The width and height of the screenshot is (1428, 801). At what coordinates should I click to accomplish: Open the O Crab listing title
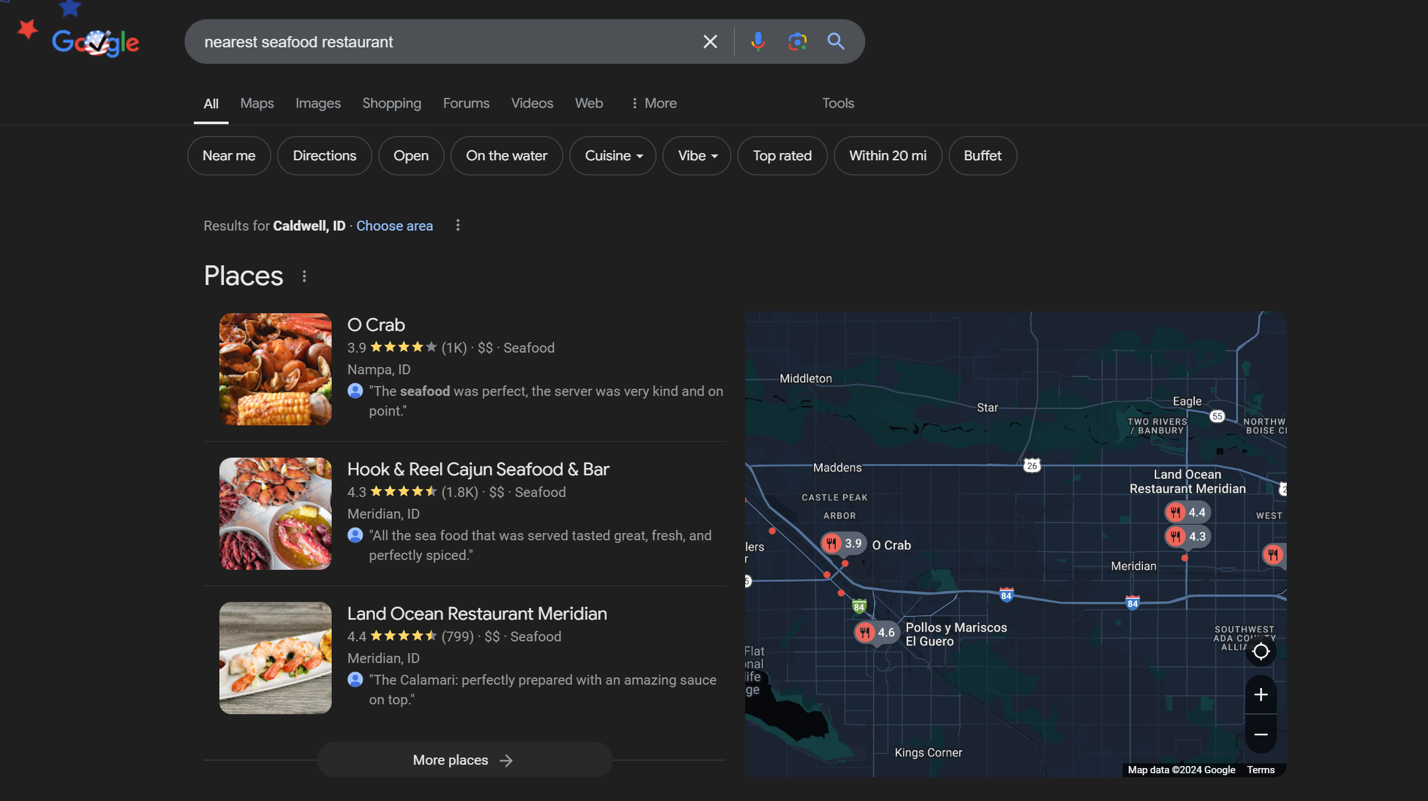(x=376, y=325)
